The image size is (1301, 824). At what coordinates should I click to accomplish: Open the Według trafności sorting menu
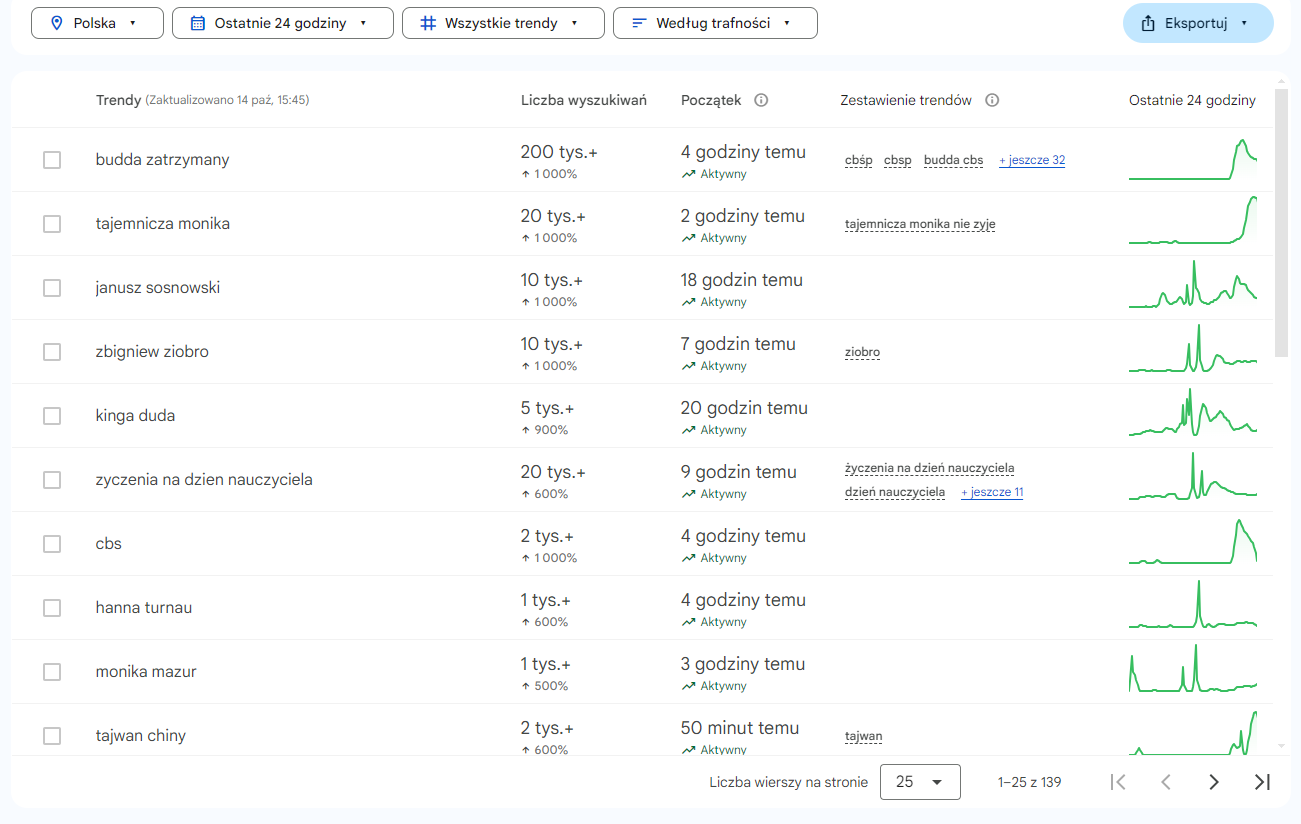click(715, 22)
